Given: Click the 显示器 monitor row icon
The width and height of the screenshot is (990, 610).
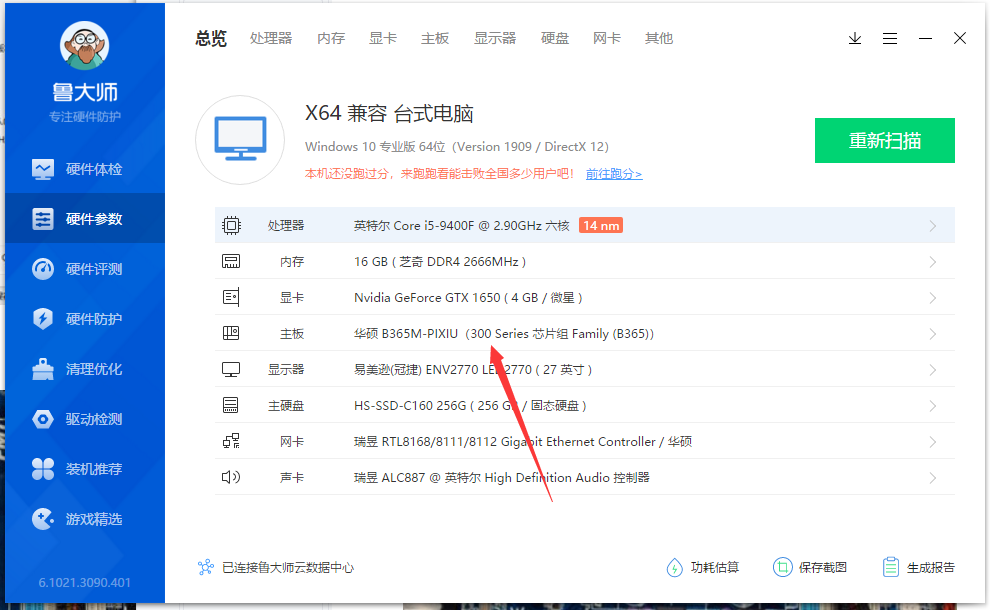Looking at the screenshot, I should click(231, 369).
